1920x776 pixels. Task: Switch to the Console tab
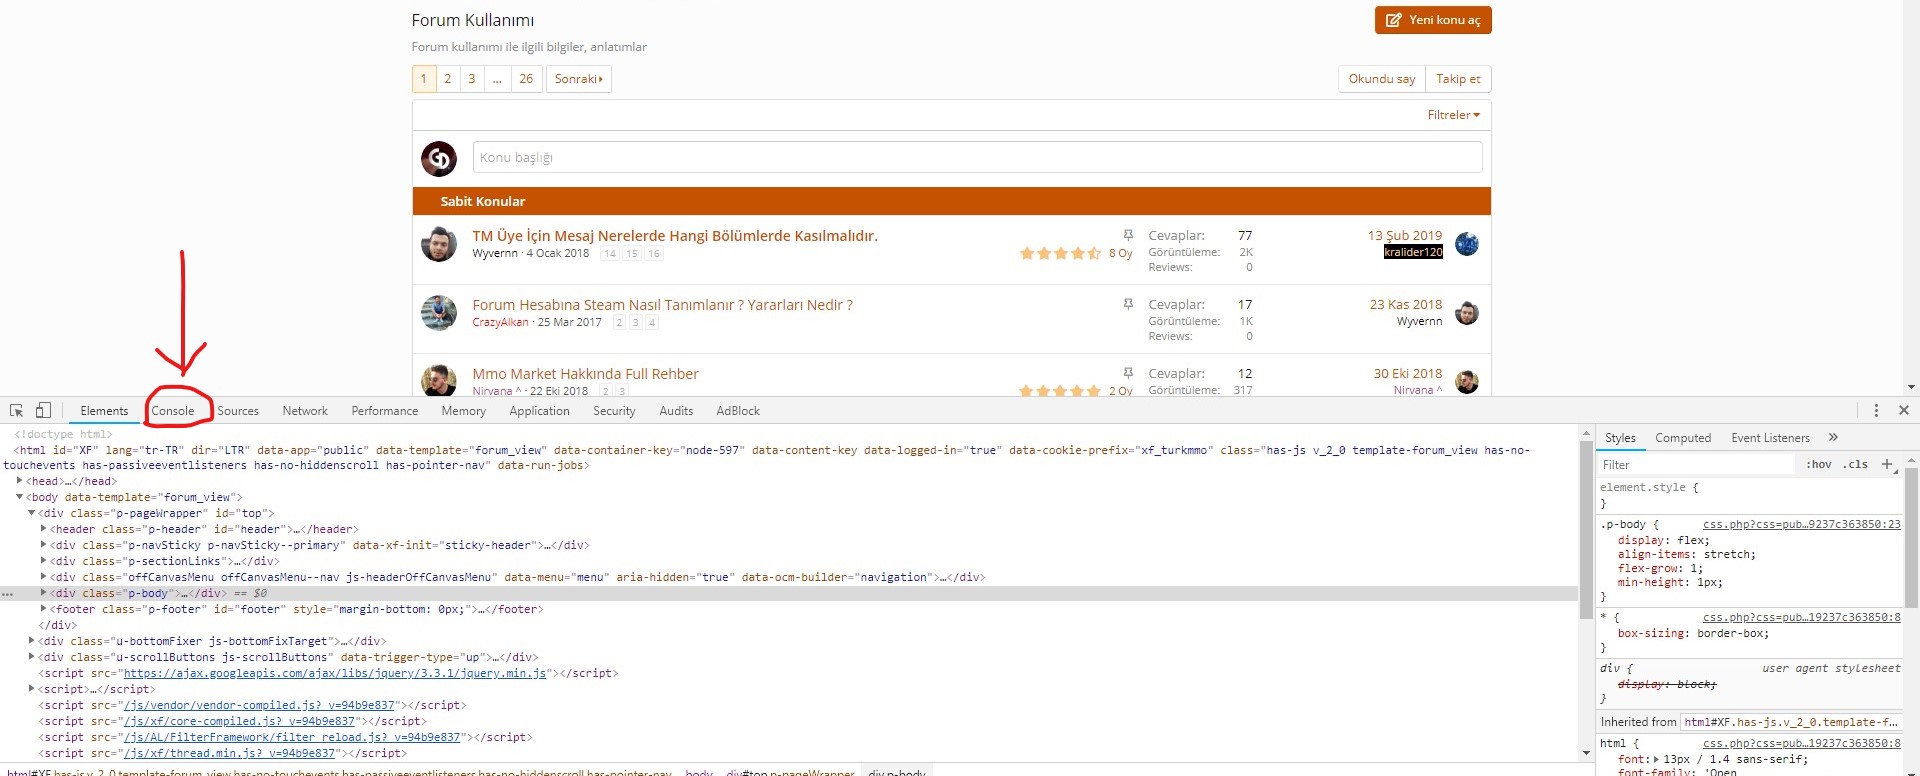click(x=173, y=411)
